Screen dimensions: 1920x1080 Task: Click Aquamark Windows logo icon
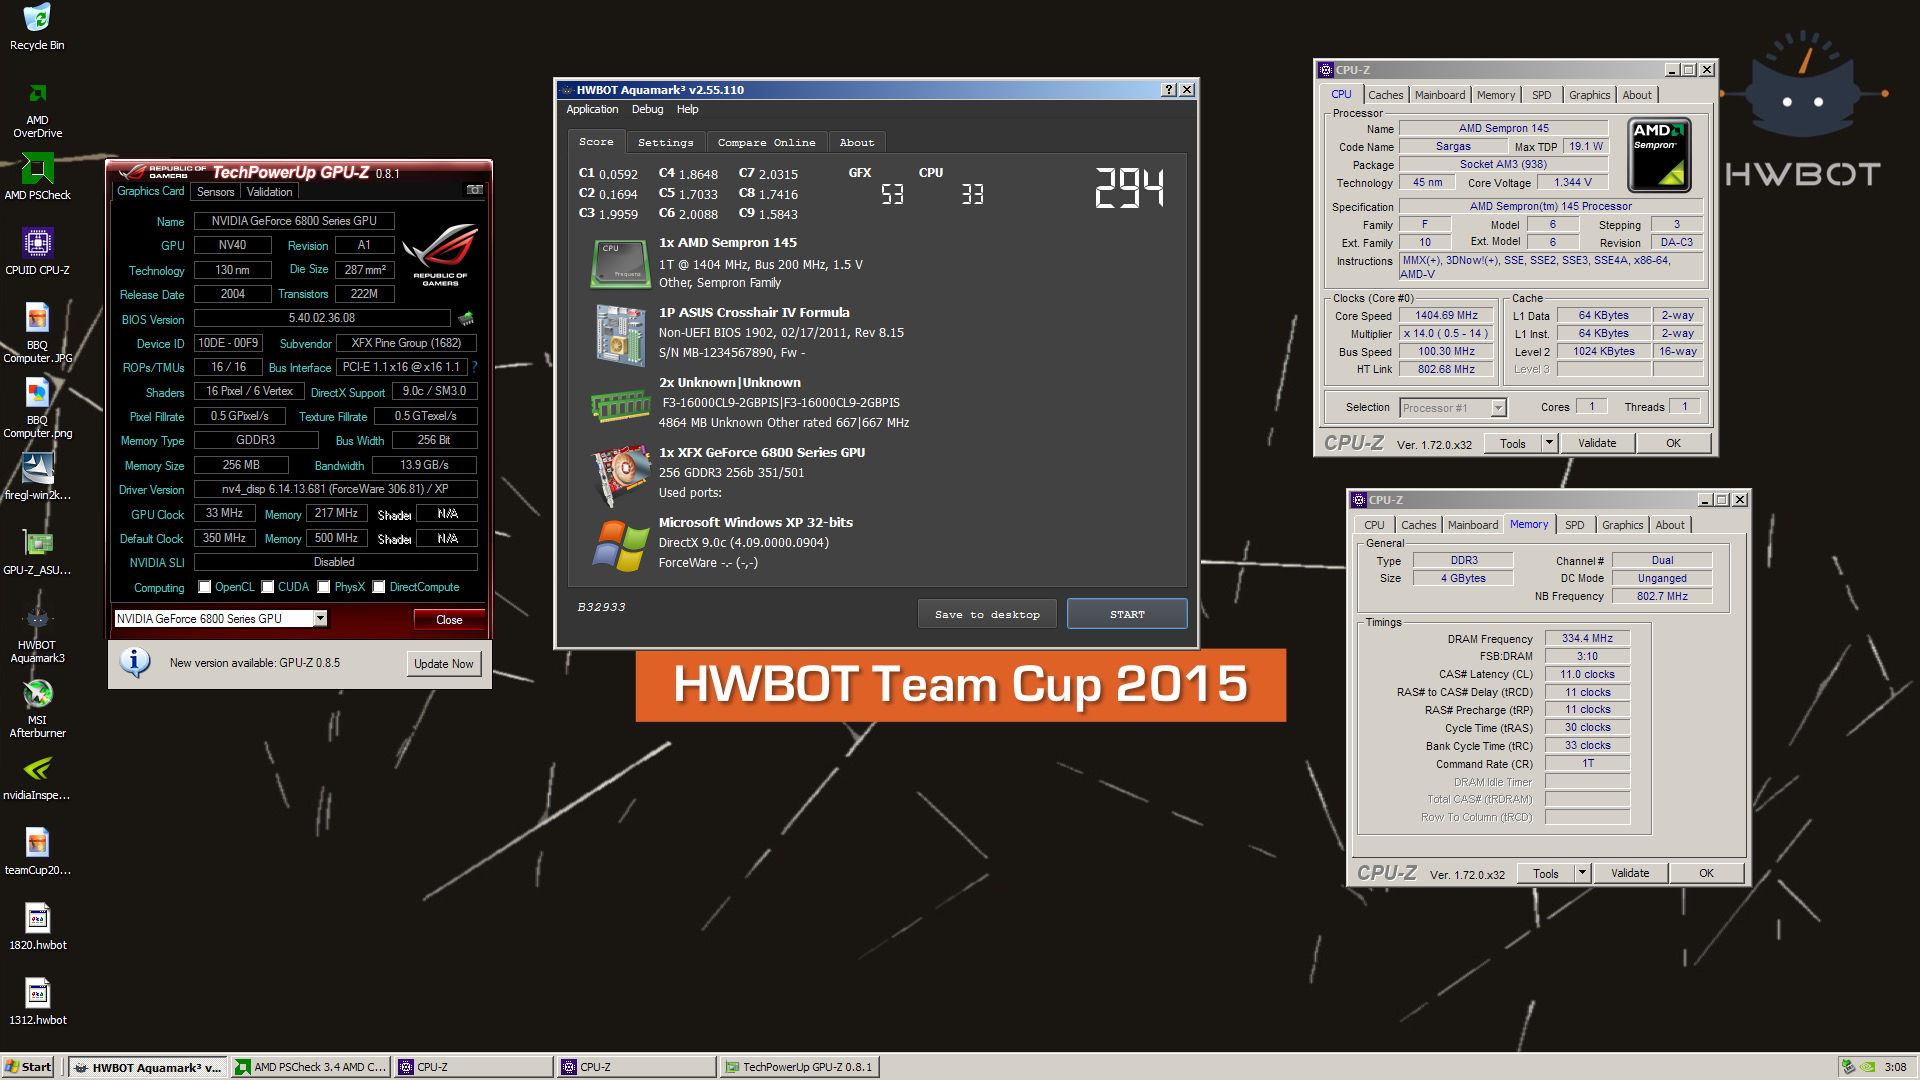620,545
